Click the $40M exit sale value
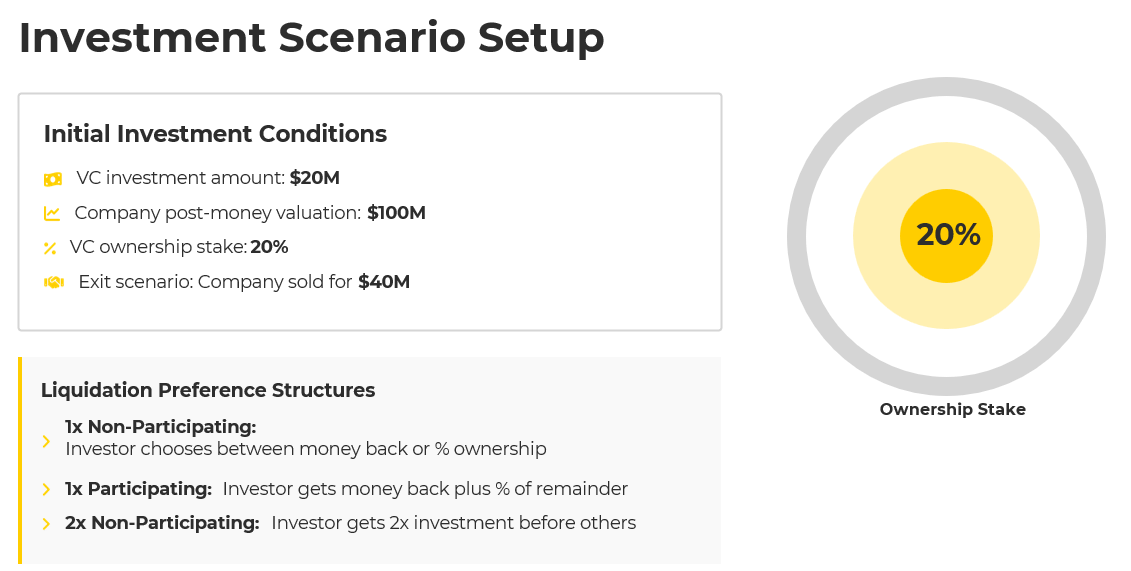The width and height of the screenshot is (1131, 571). tap(384, 282)
